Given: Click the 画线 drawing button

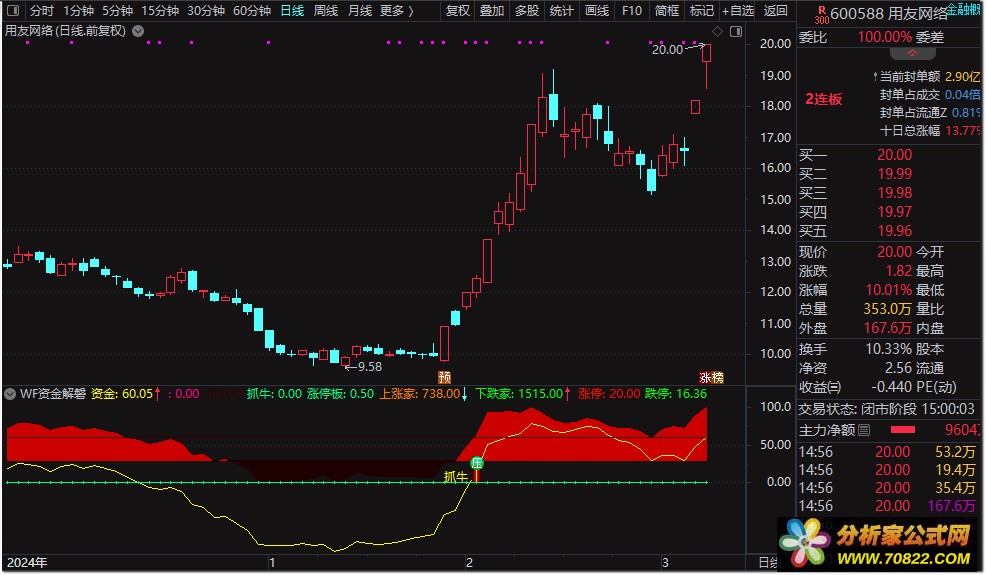Looking at the screenshot, I should point(597,11).
